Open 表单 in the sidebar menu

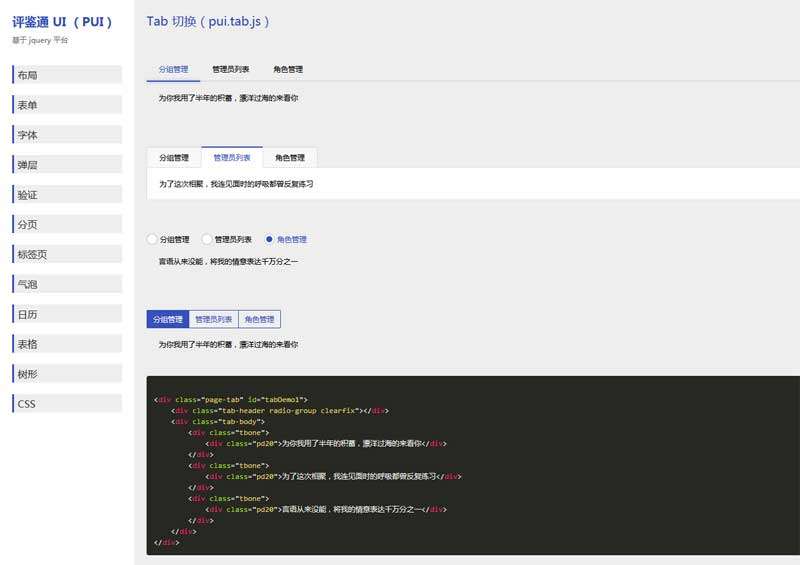[x=66, y=105]
